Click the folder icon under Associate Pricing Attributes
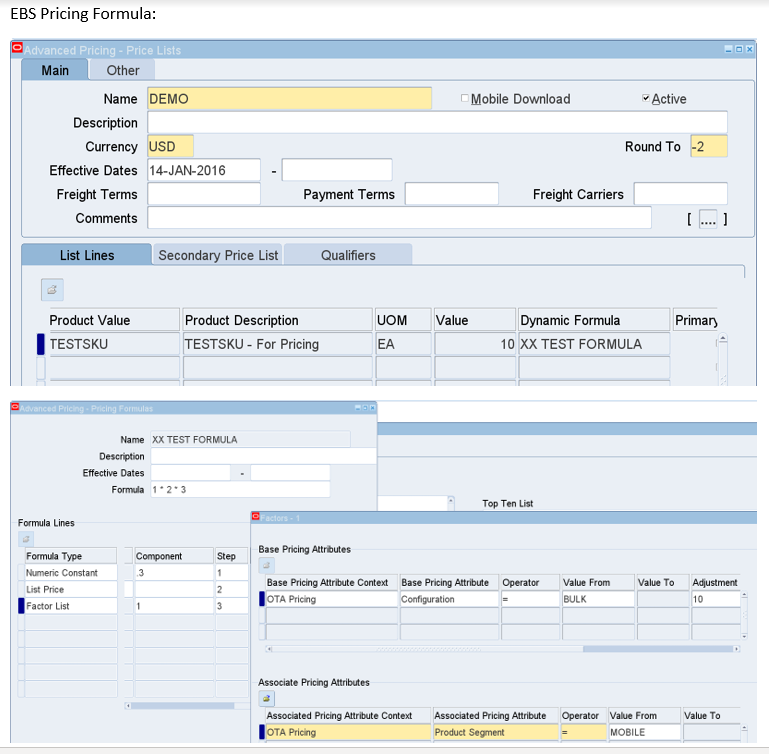Screen dimensions: 769x754 [x=266, y=698]
